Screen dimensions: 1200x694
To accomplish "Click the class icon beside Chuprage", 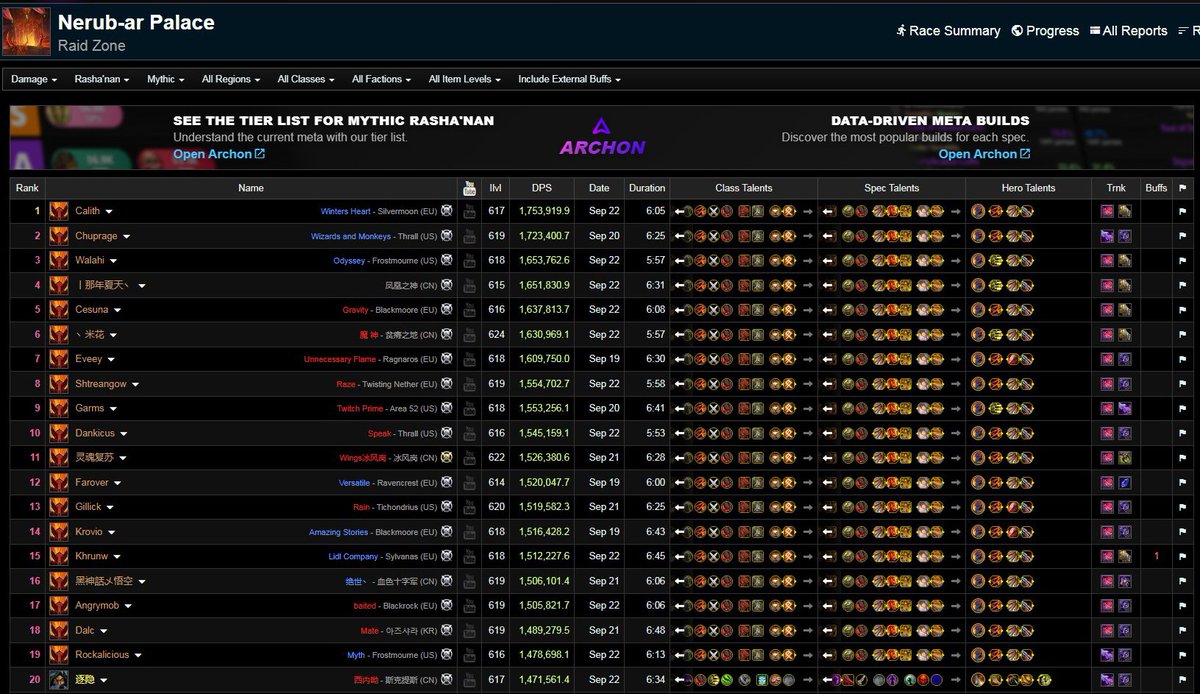I will coord(58,236).
